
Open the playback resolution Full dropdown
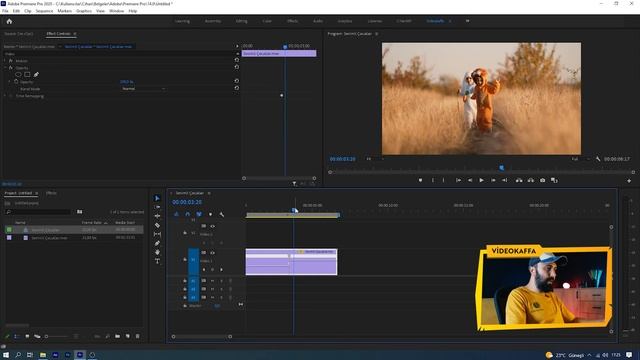point(580,159)
